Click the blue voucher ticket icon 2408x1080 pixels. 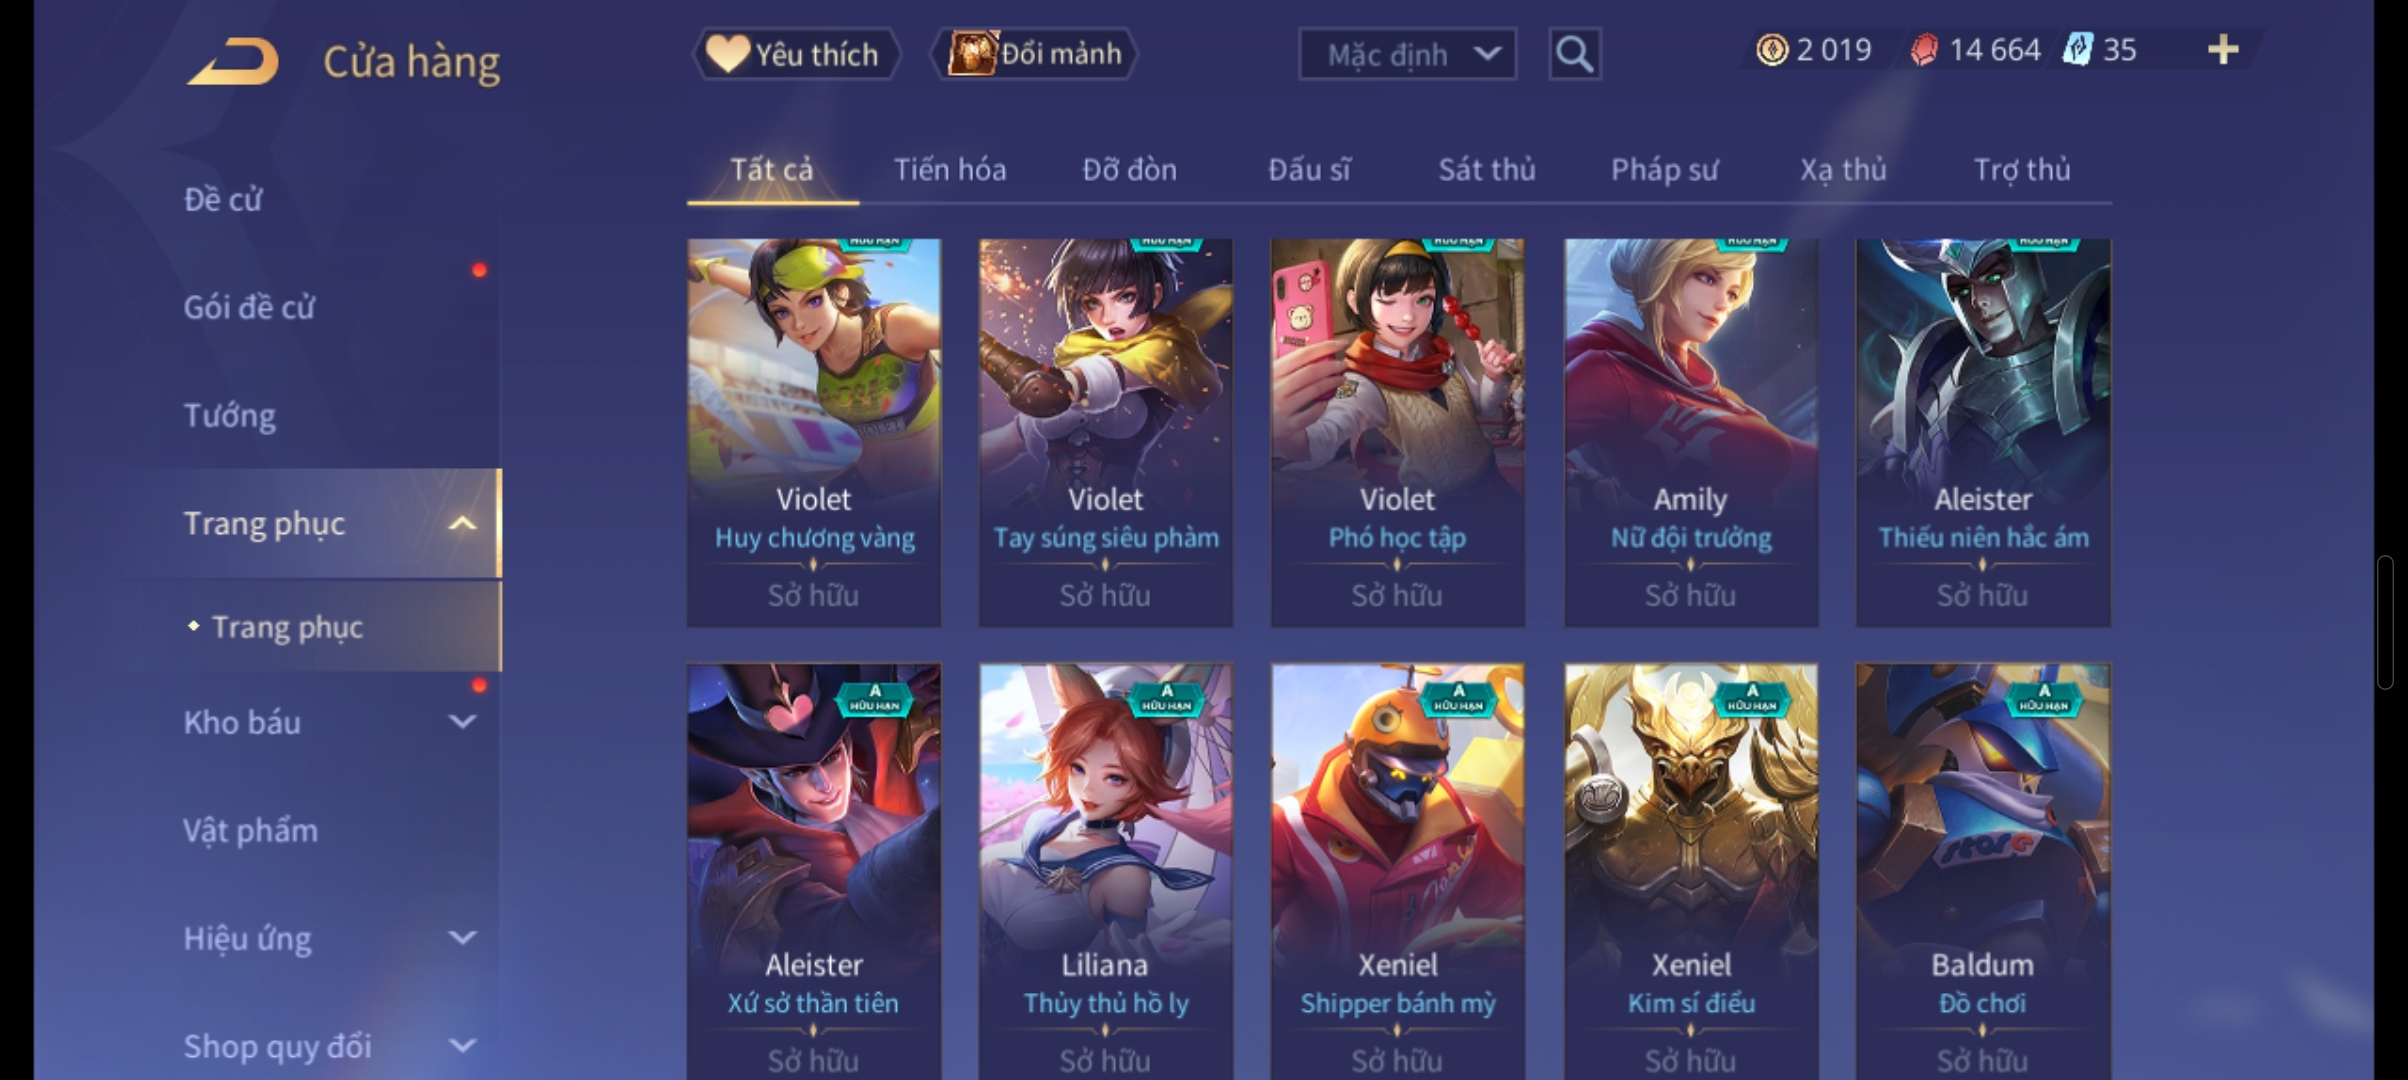coord(2077,50)
